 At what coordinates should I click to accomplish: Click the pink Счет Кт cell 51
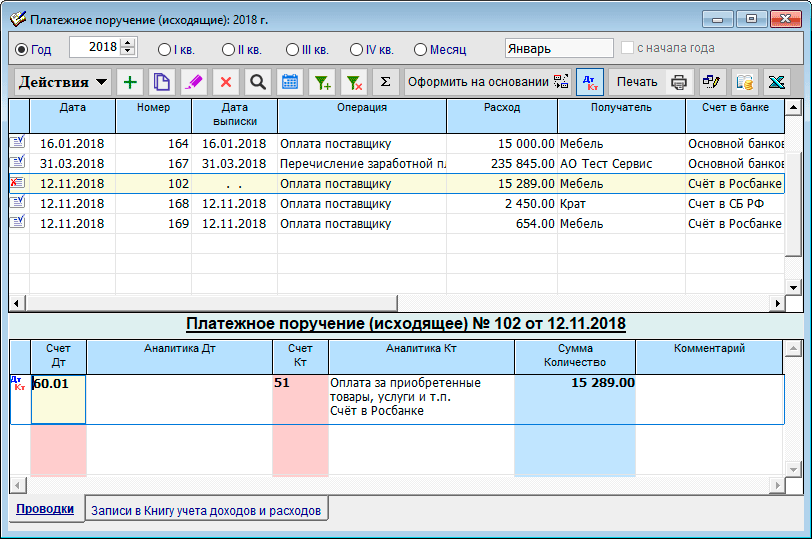300,400
